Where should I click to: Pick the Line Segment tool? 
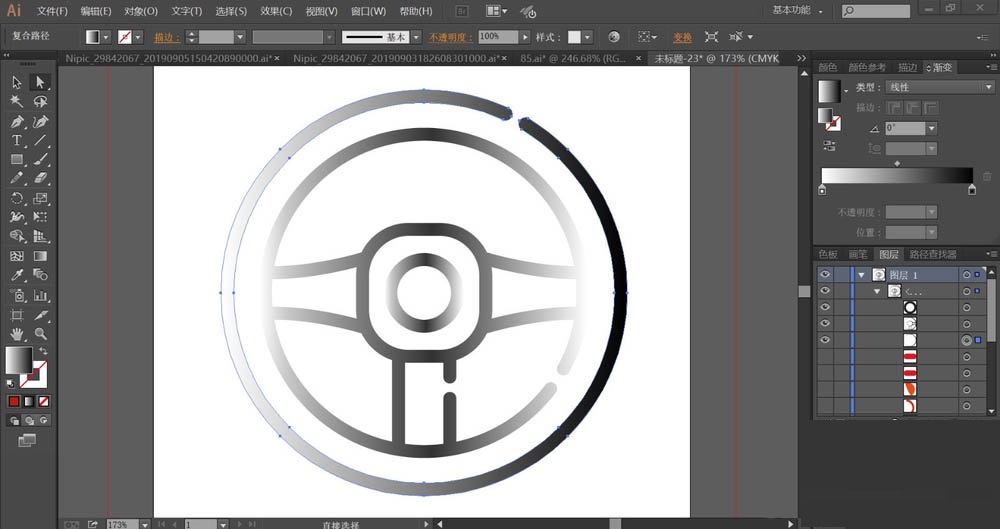(40, 140)
